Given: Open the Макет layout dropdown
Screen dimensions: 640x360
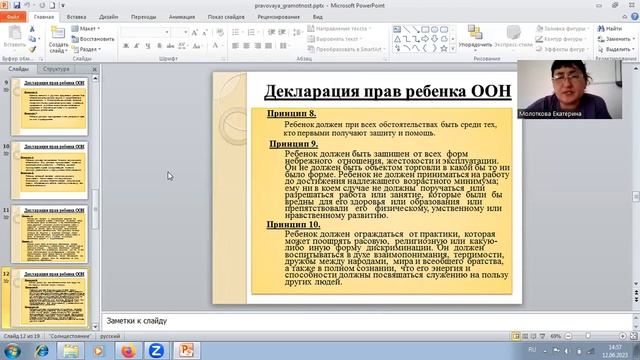Looking at the screenshot, I should [x=86, y=29].
